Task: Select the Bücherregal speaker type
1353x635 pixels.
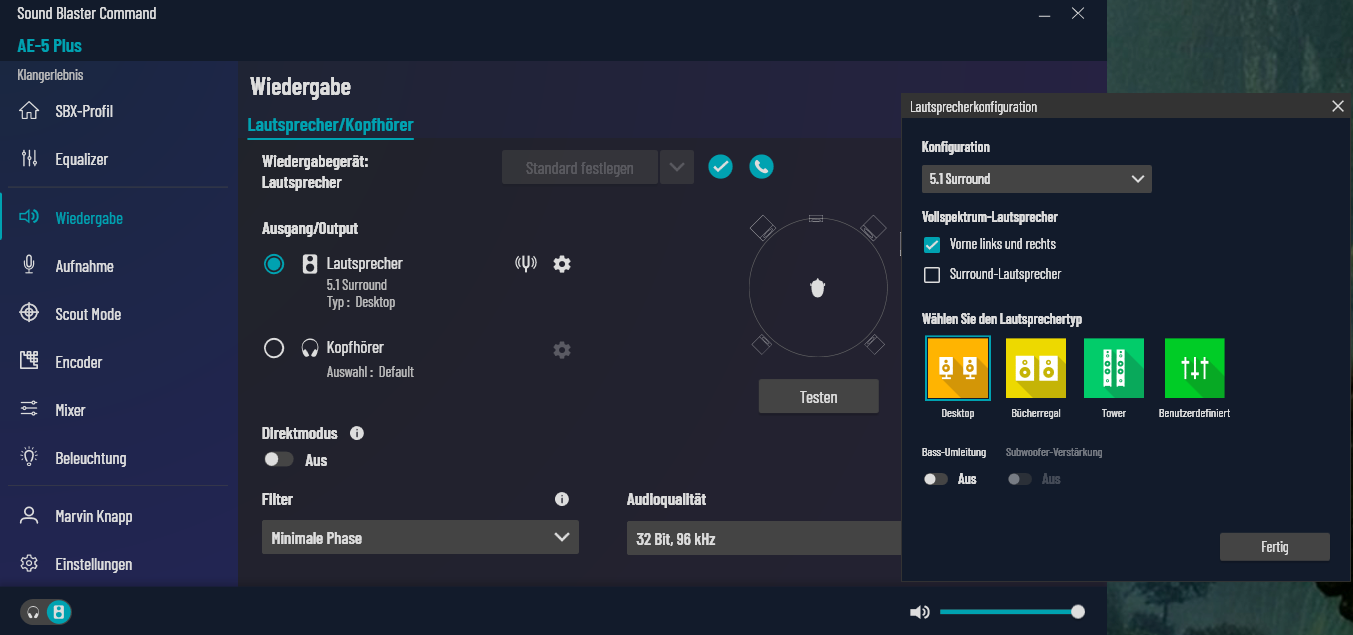Action: point(1035,368)
